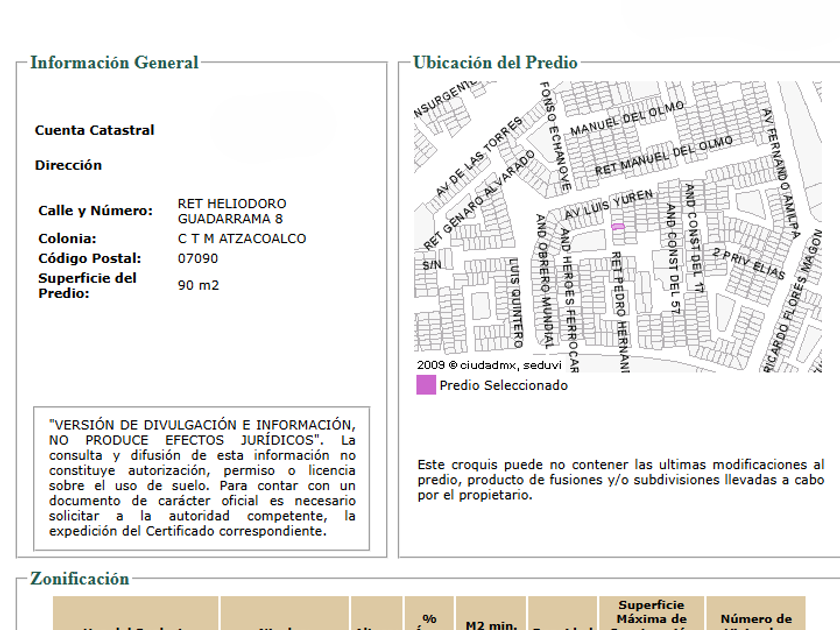Click the M2 min. column header
The image size is (840, 630).
tap(489, 625)
